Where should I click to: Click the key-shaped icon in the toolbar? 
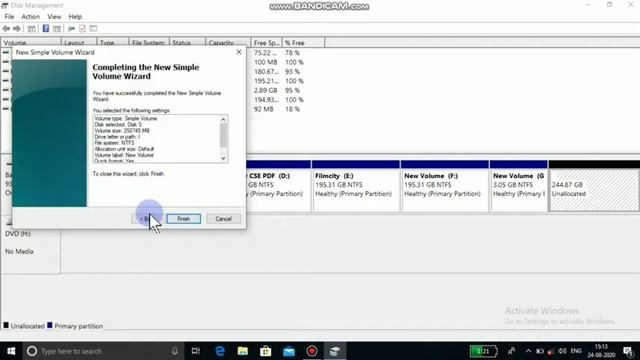tap(71, 29)
